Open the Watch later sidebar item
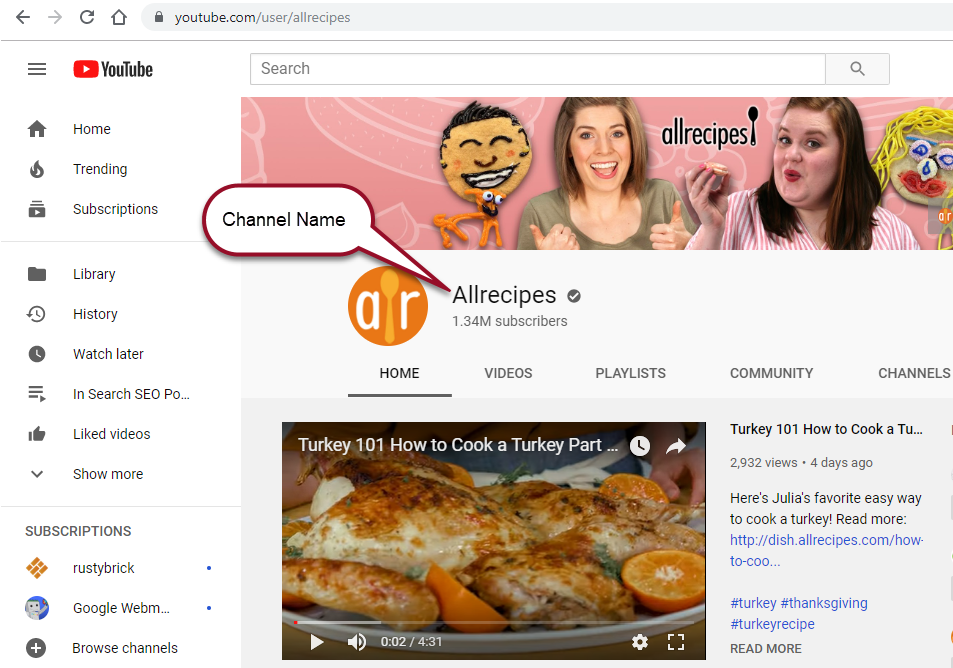The height and width of the screenshot is (668, 953). point(107,354)
